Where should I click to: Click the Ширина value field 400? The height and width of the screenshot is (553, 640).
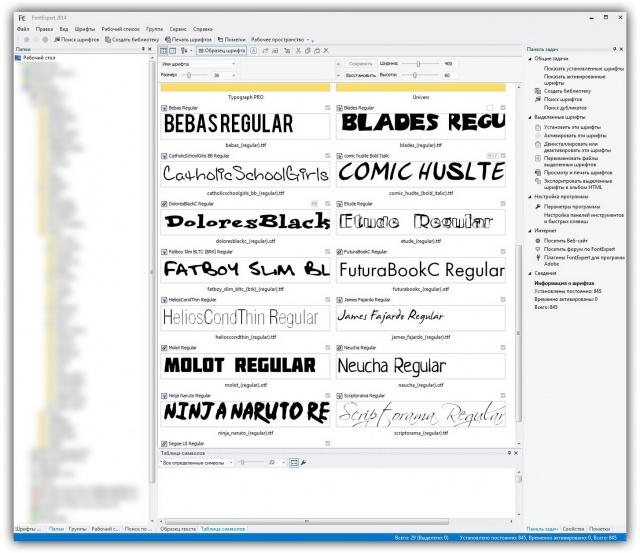pyautogui.click(x=450, y=64)
